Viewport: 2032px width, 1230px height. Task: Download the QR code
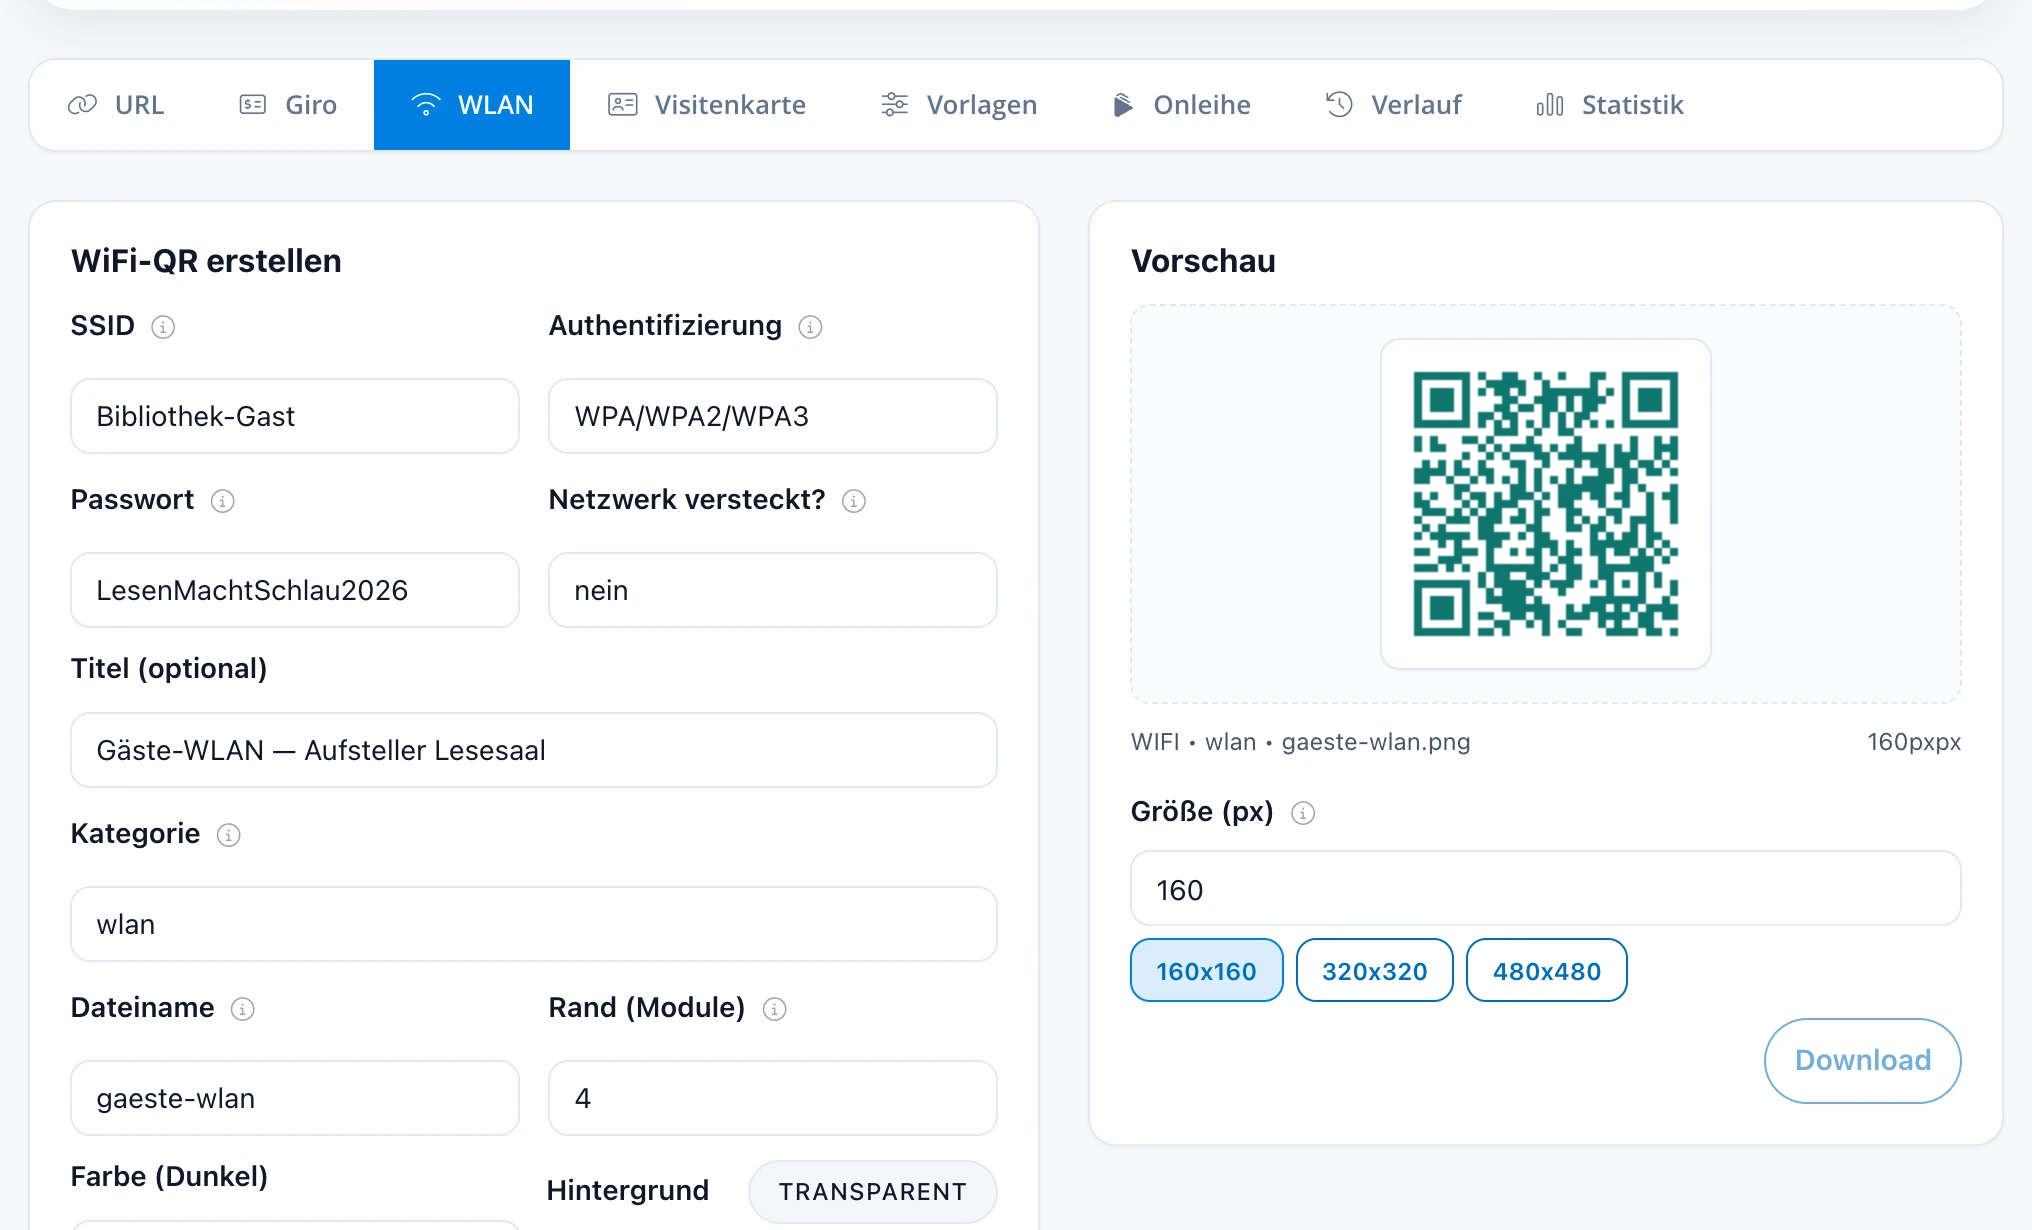click(1863, 1061)
